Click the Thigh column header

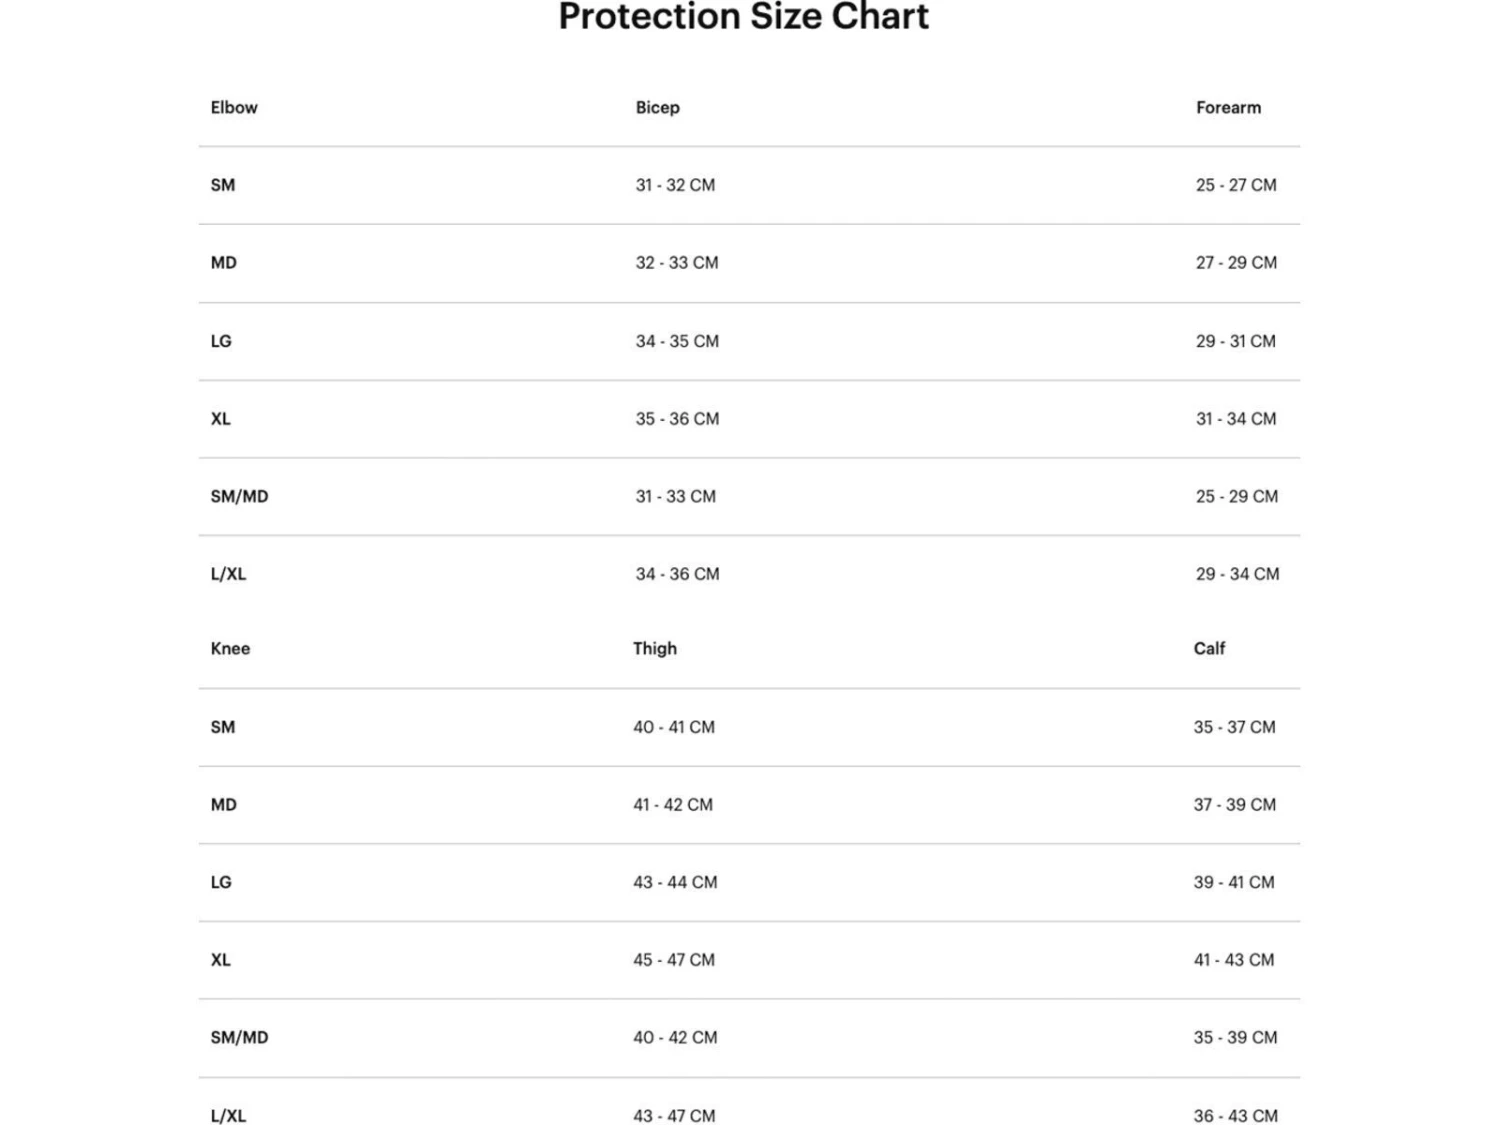coord(654,649)
